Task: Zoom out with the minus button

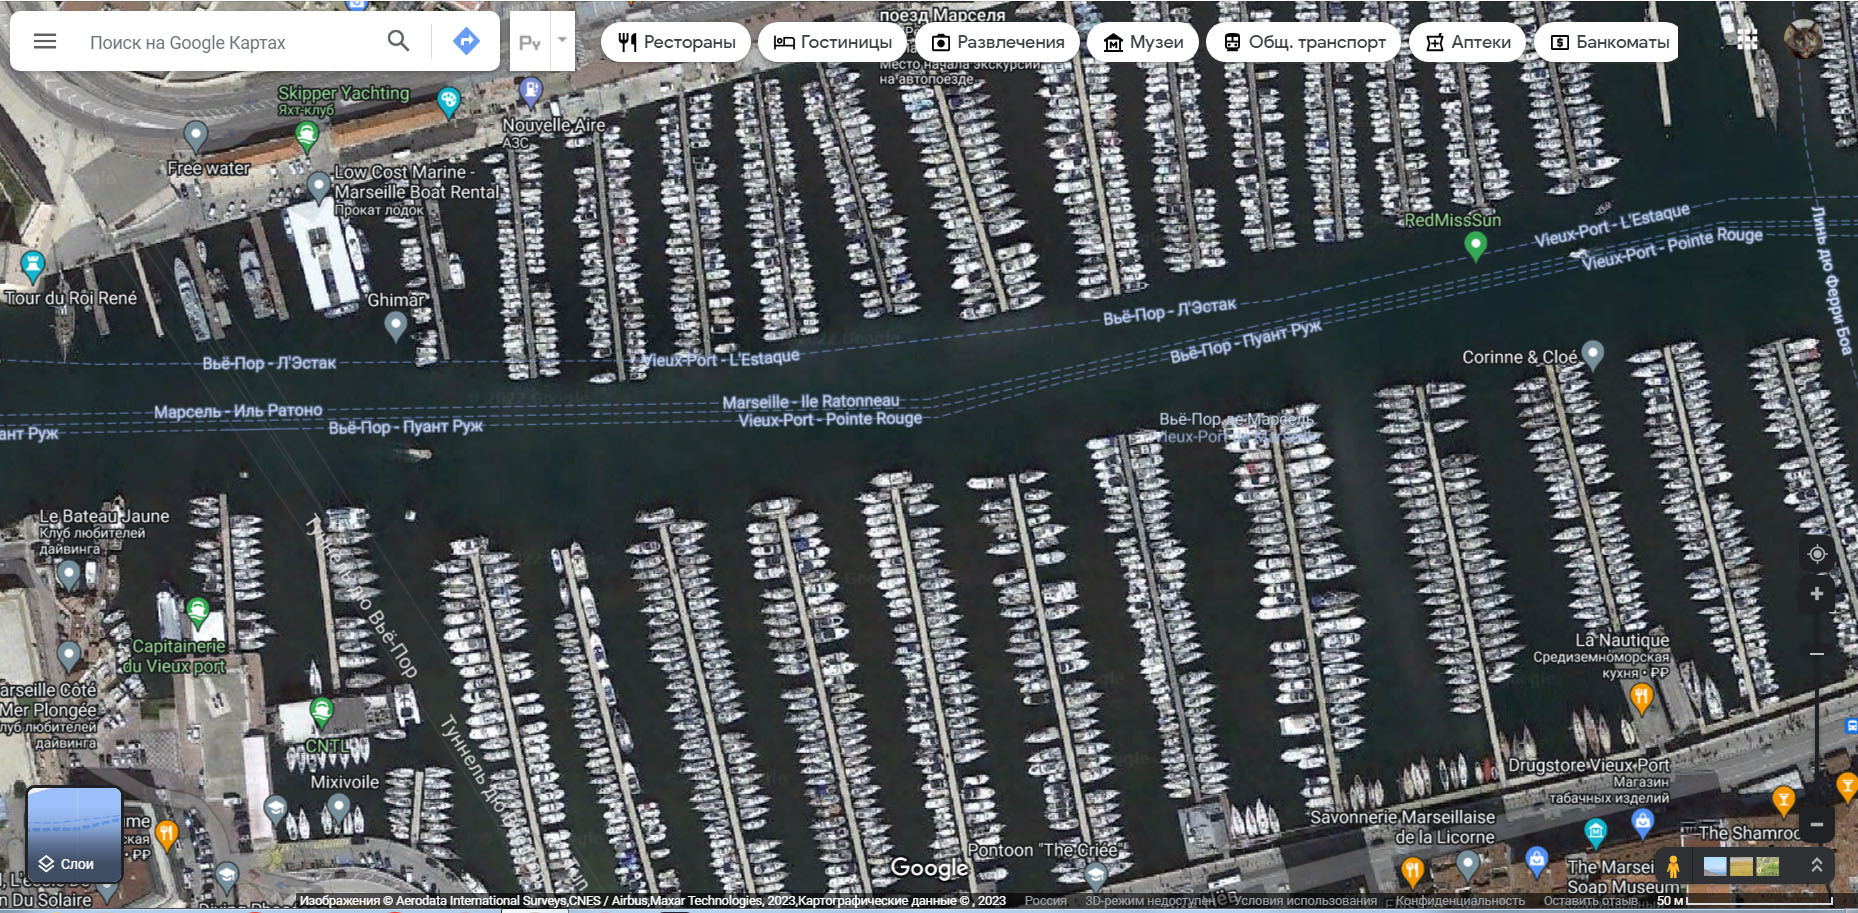Action: pyautogui.click(x=1817, y=825)
